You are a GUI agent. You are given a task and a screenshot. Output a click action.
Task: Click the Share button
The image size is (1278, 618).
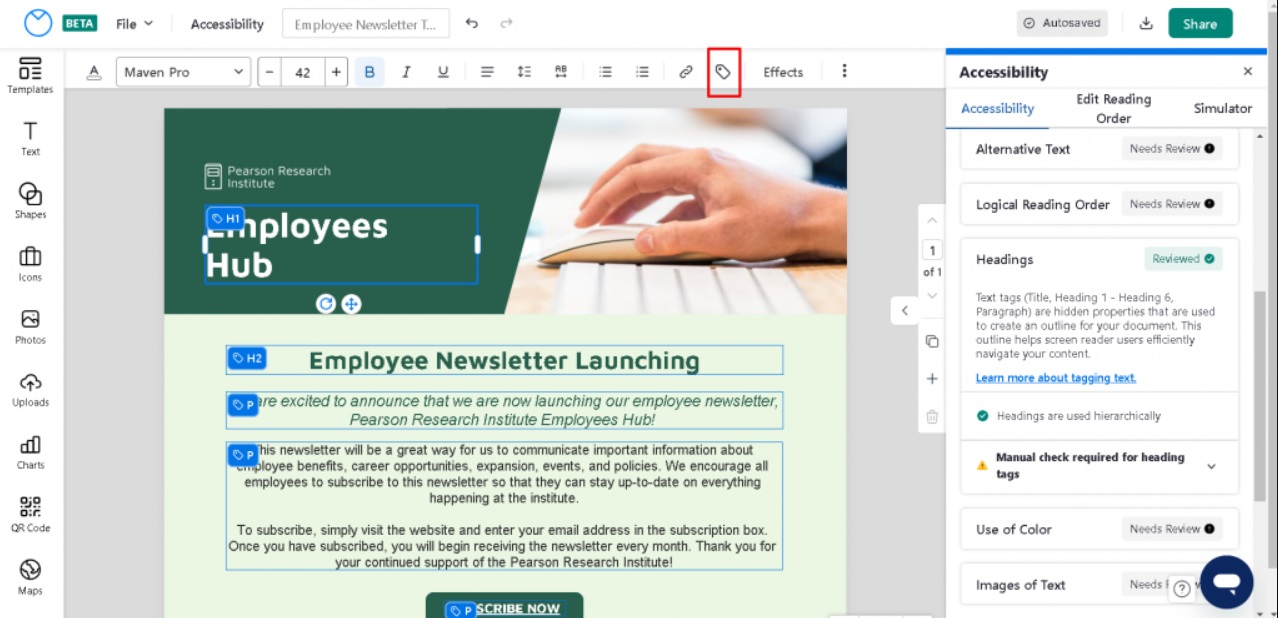(x=1200, y=23)
